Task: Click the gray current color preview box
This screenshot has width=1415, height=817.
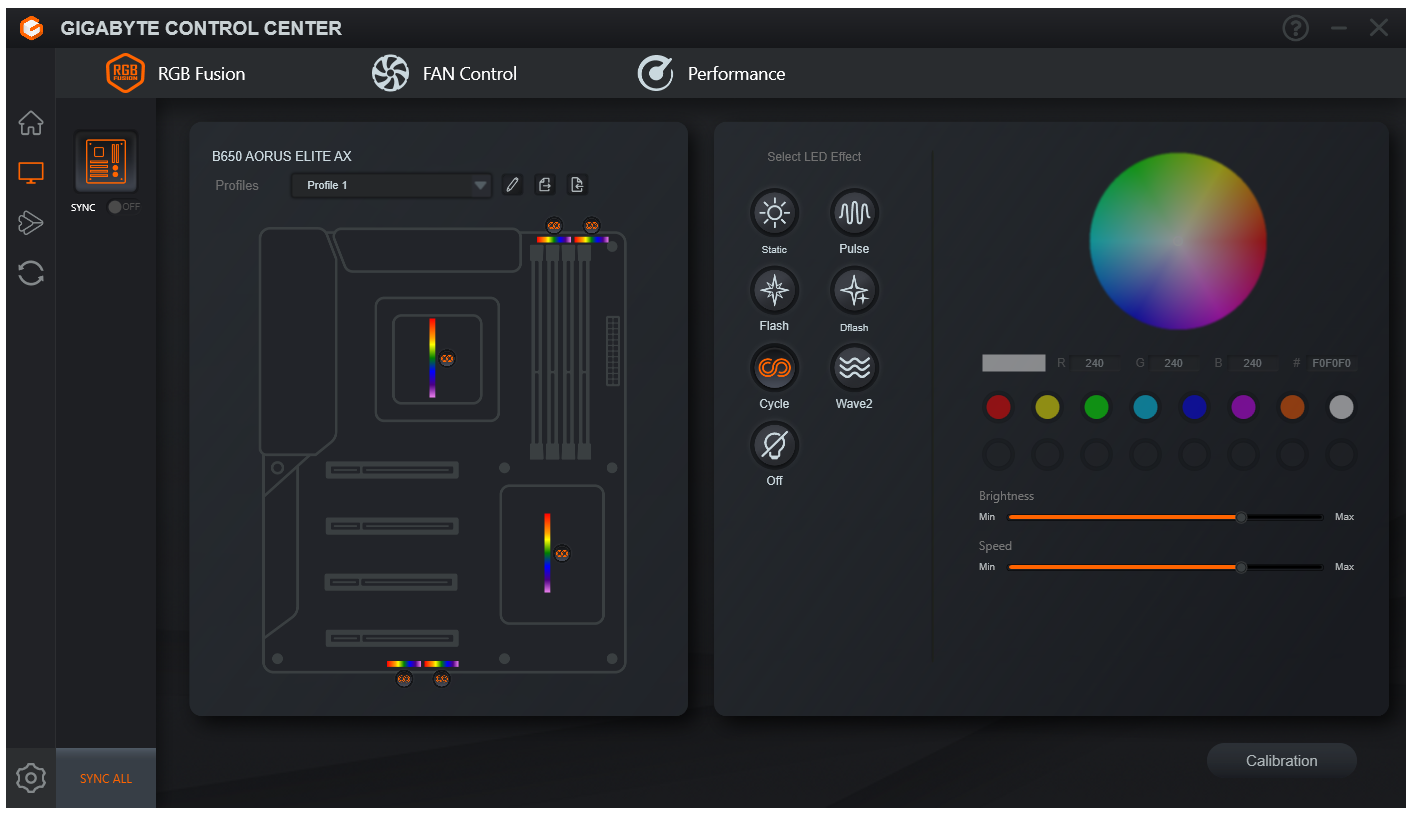Action: point(1013,363)
